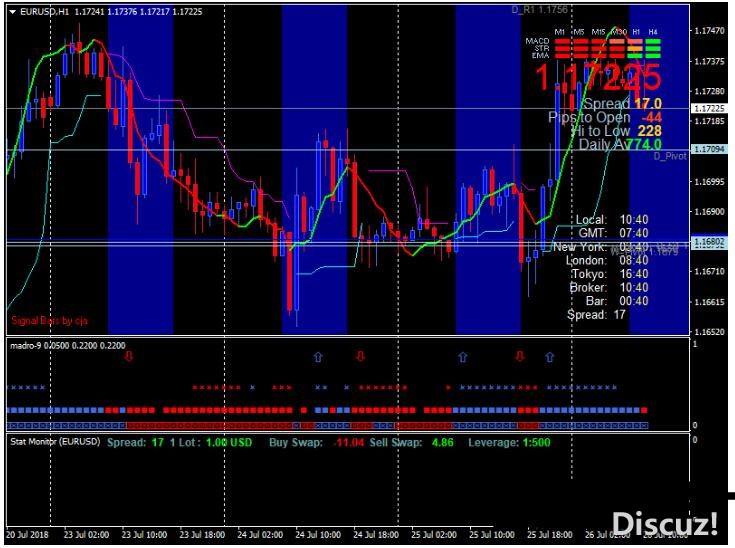Viewport: 735px width, 548px height.
Task: Click the current price tag 1.17225
Action: 712,108
